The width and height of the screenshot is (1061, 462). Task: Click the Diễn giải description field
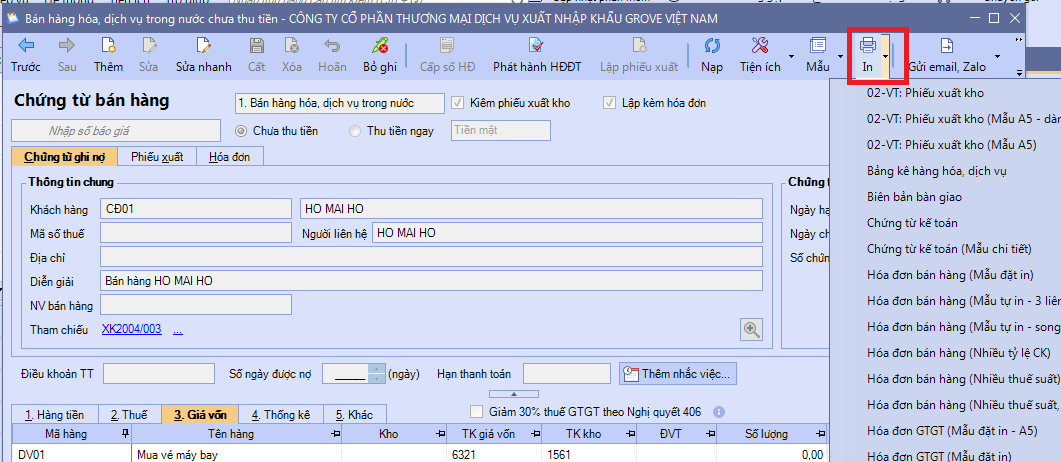(x=432, y=281)
